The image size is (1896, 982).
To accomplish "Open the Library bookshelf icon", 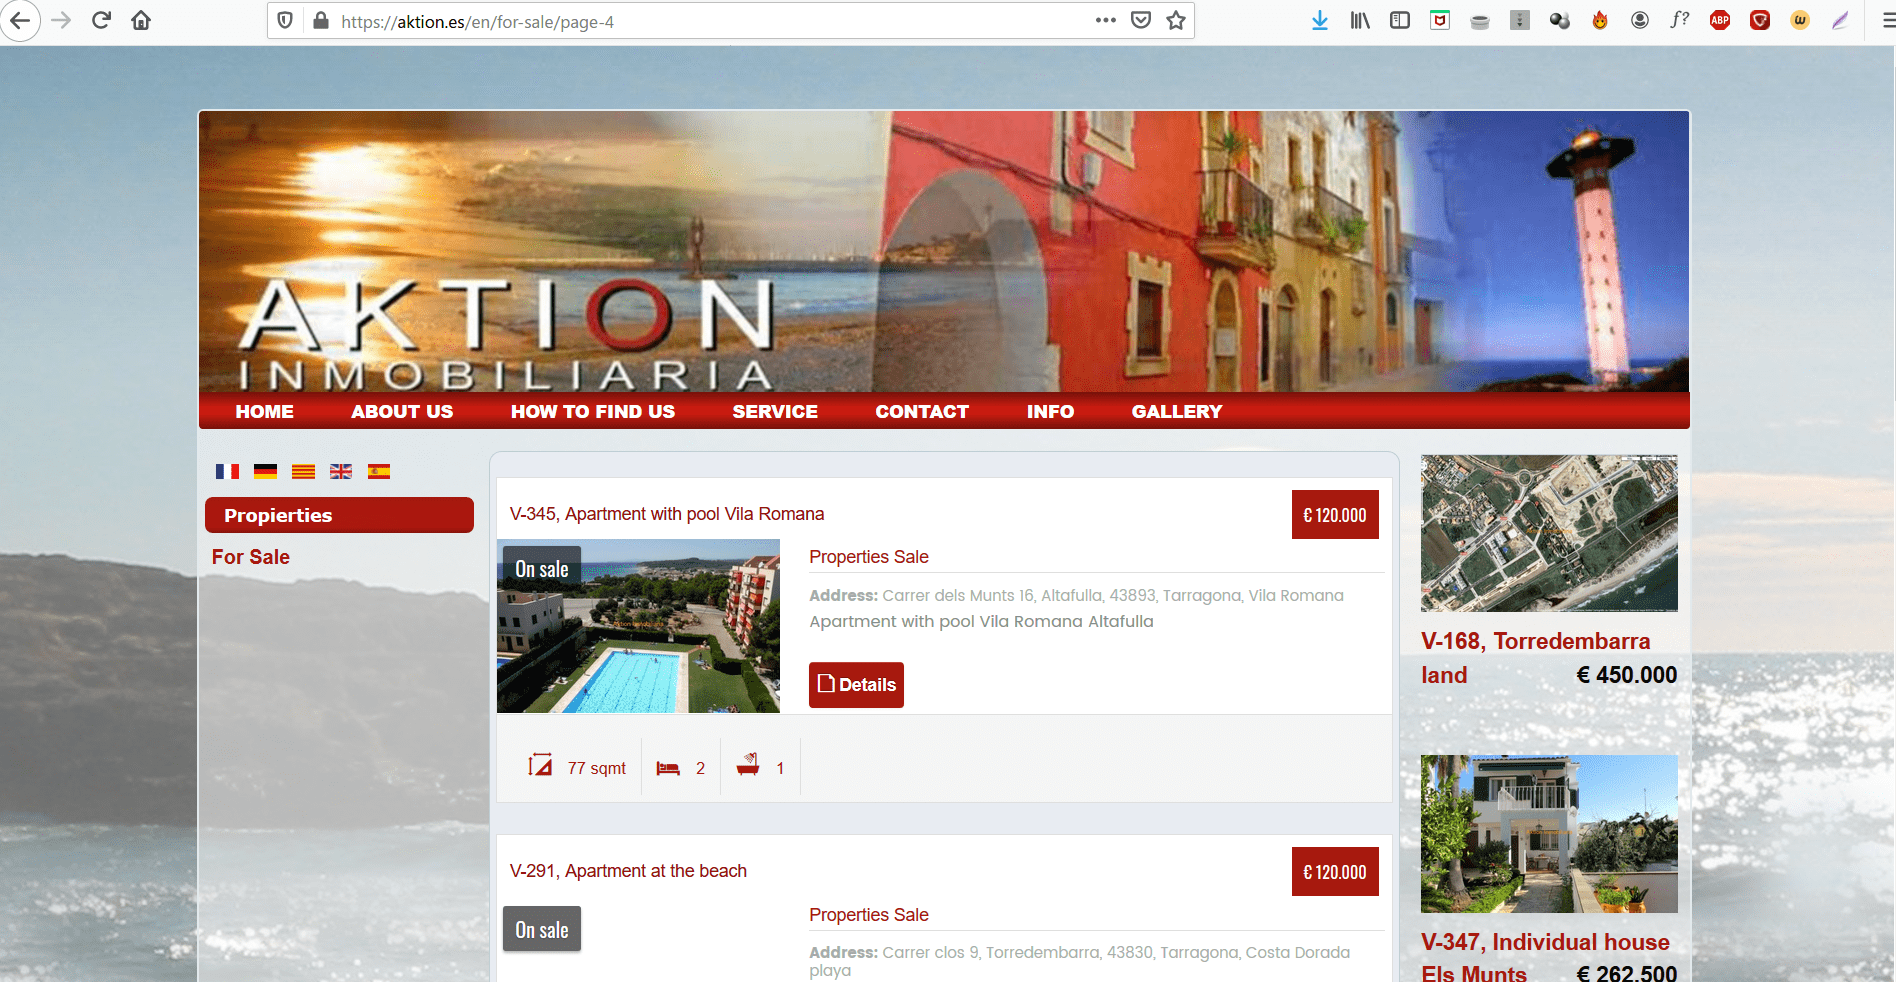I will coord(1360,20).
